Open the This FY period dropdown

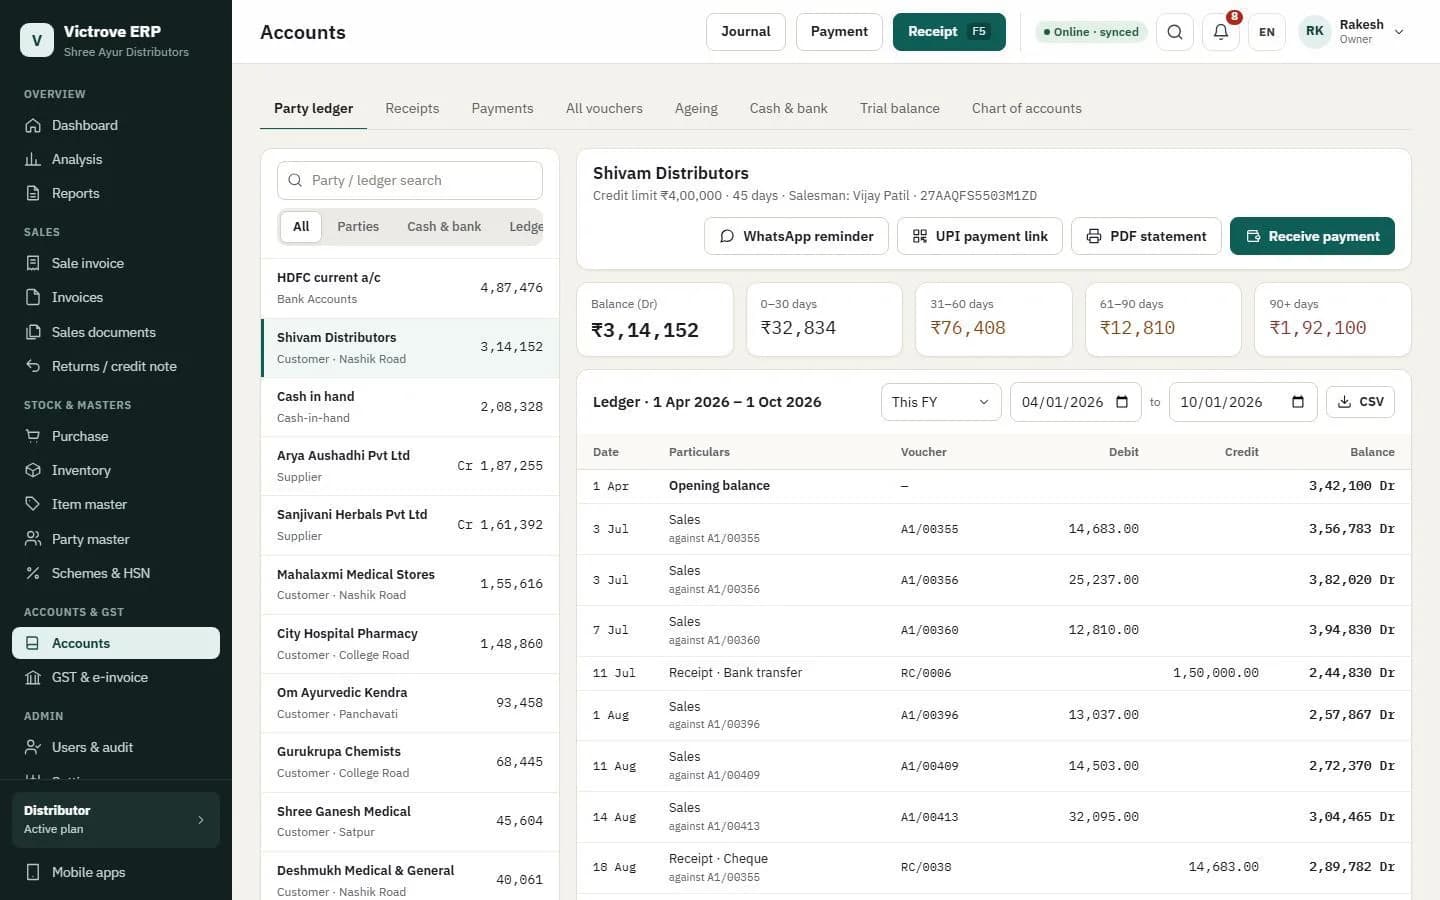[941, 402]
